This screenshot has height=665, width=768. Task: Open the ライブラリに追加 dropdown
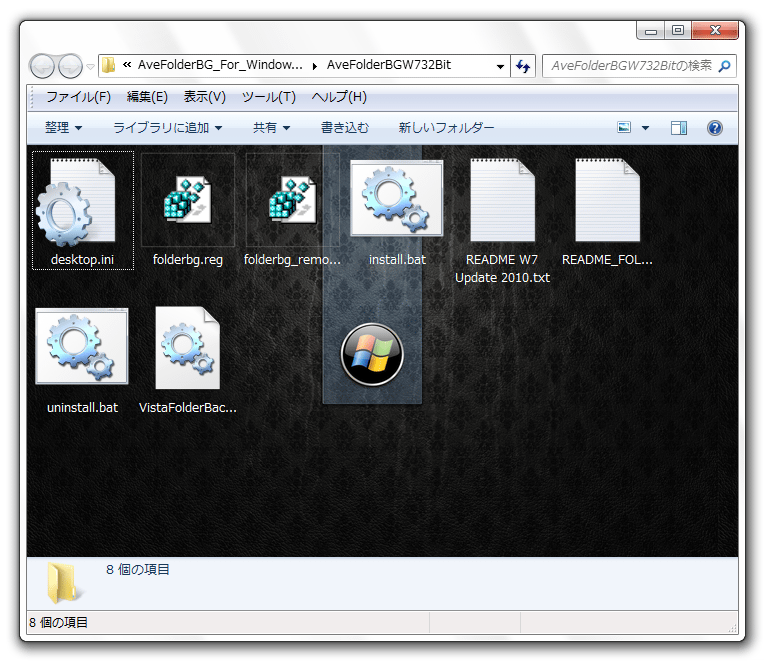(168, 128)
